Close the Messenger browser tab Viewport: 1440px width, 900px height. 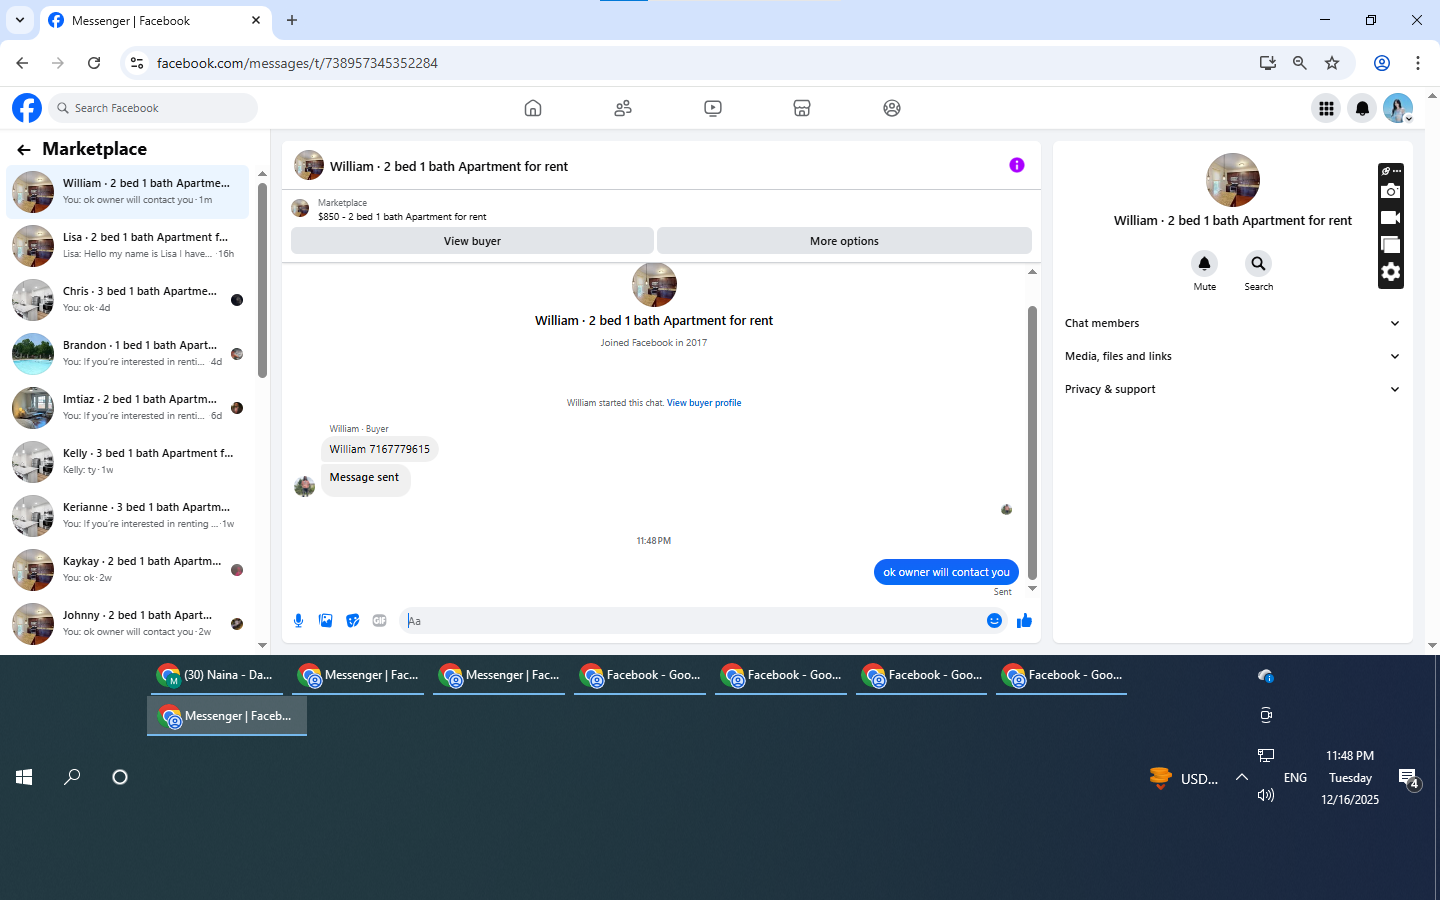point(256,20)
